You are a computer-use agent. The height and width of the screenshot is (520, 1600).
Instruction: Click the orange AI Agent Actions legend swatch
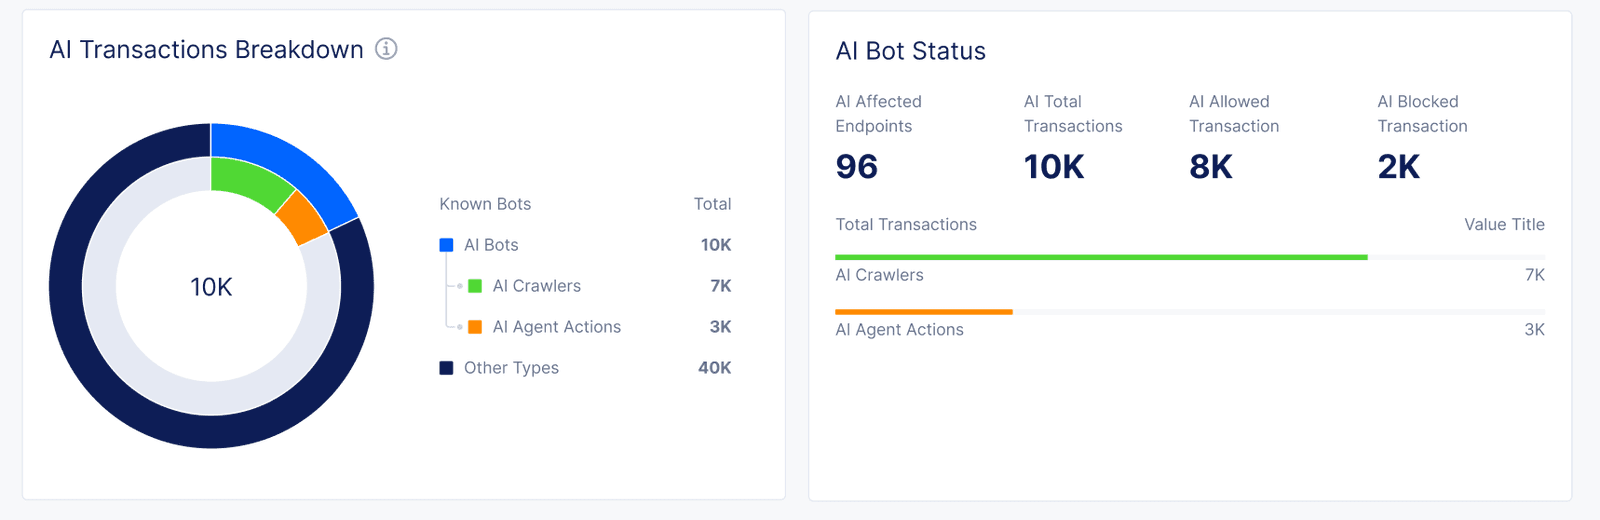(475, 327)
